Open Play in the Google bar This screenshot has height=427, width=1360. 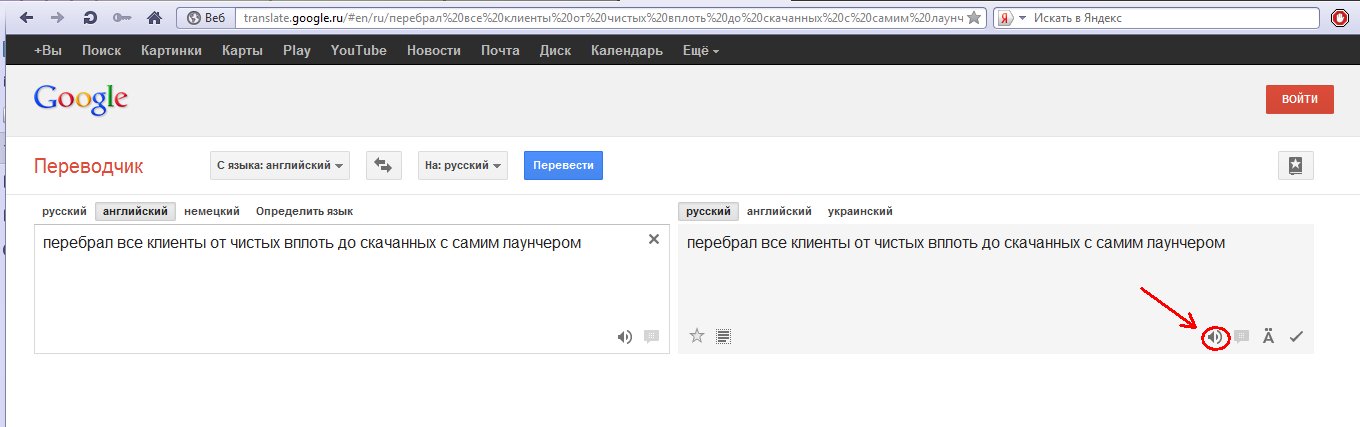[297, 51]
